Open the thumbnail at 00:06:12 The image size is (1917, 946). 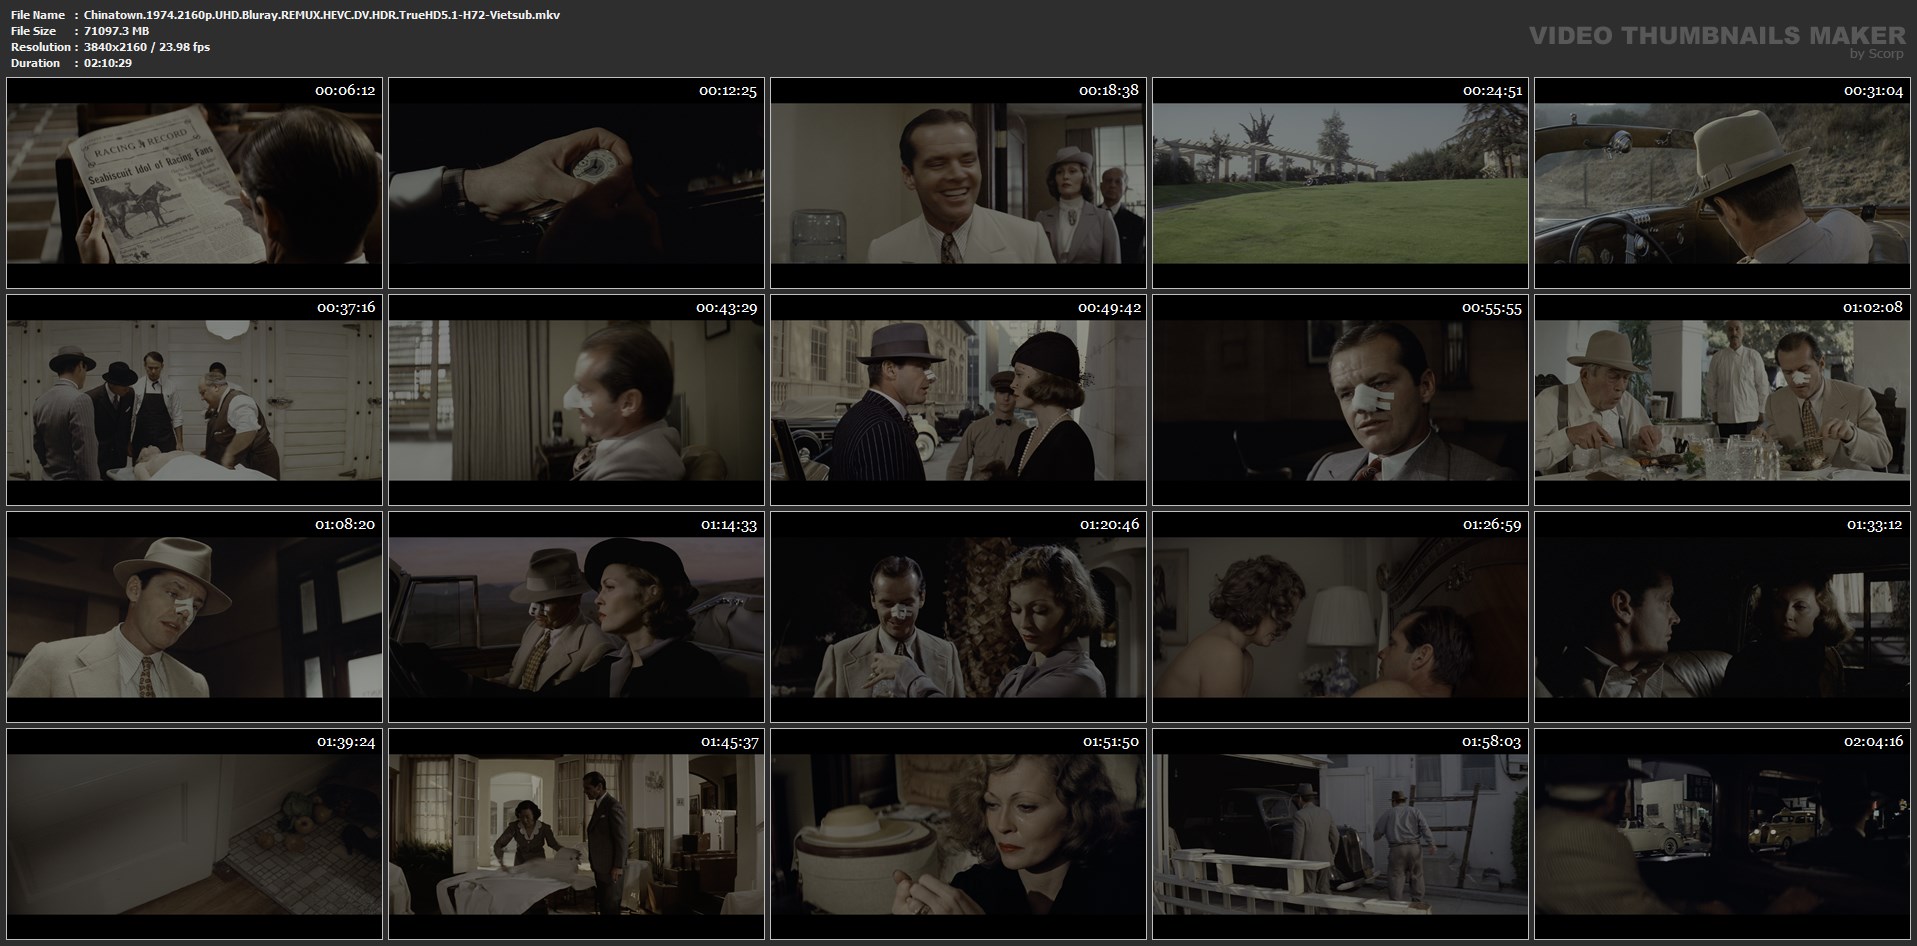(194, 183)
